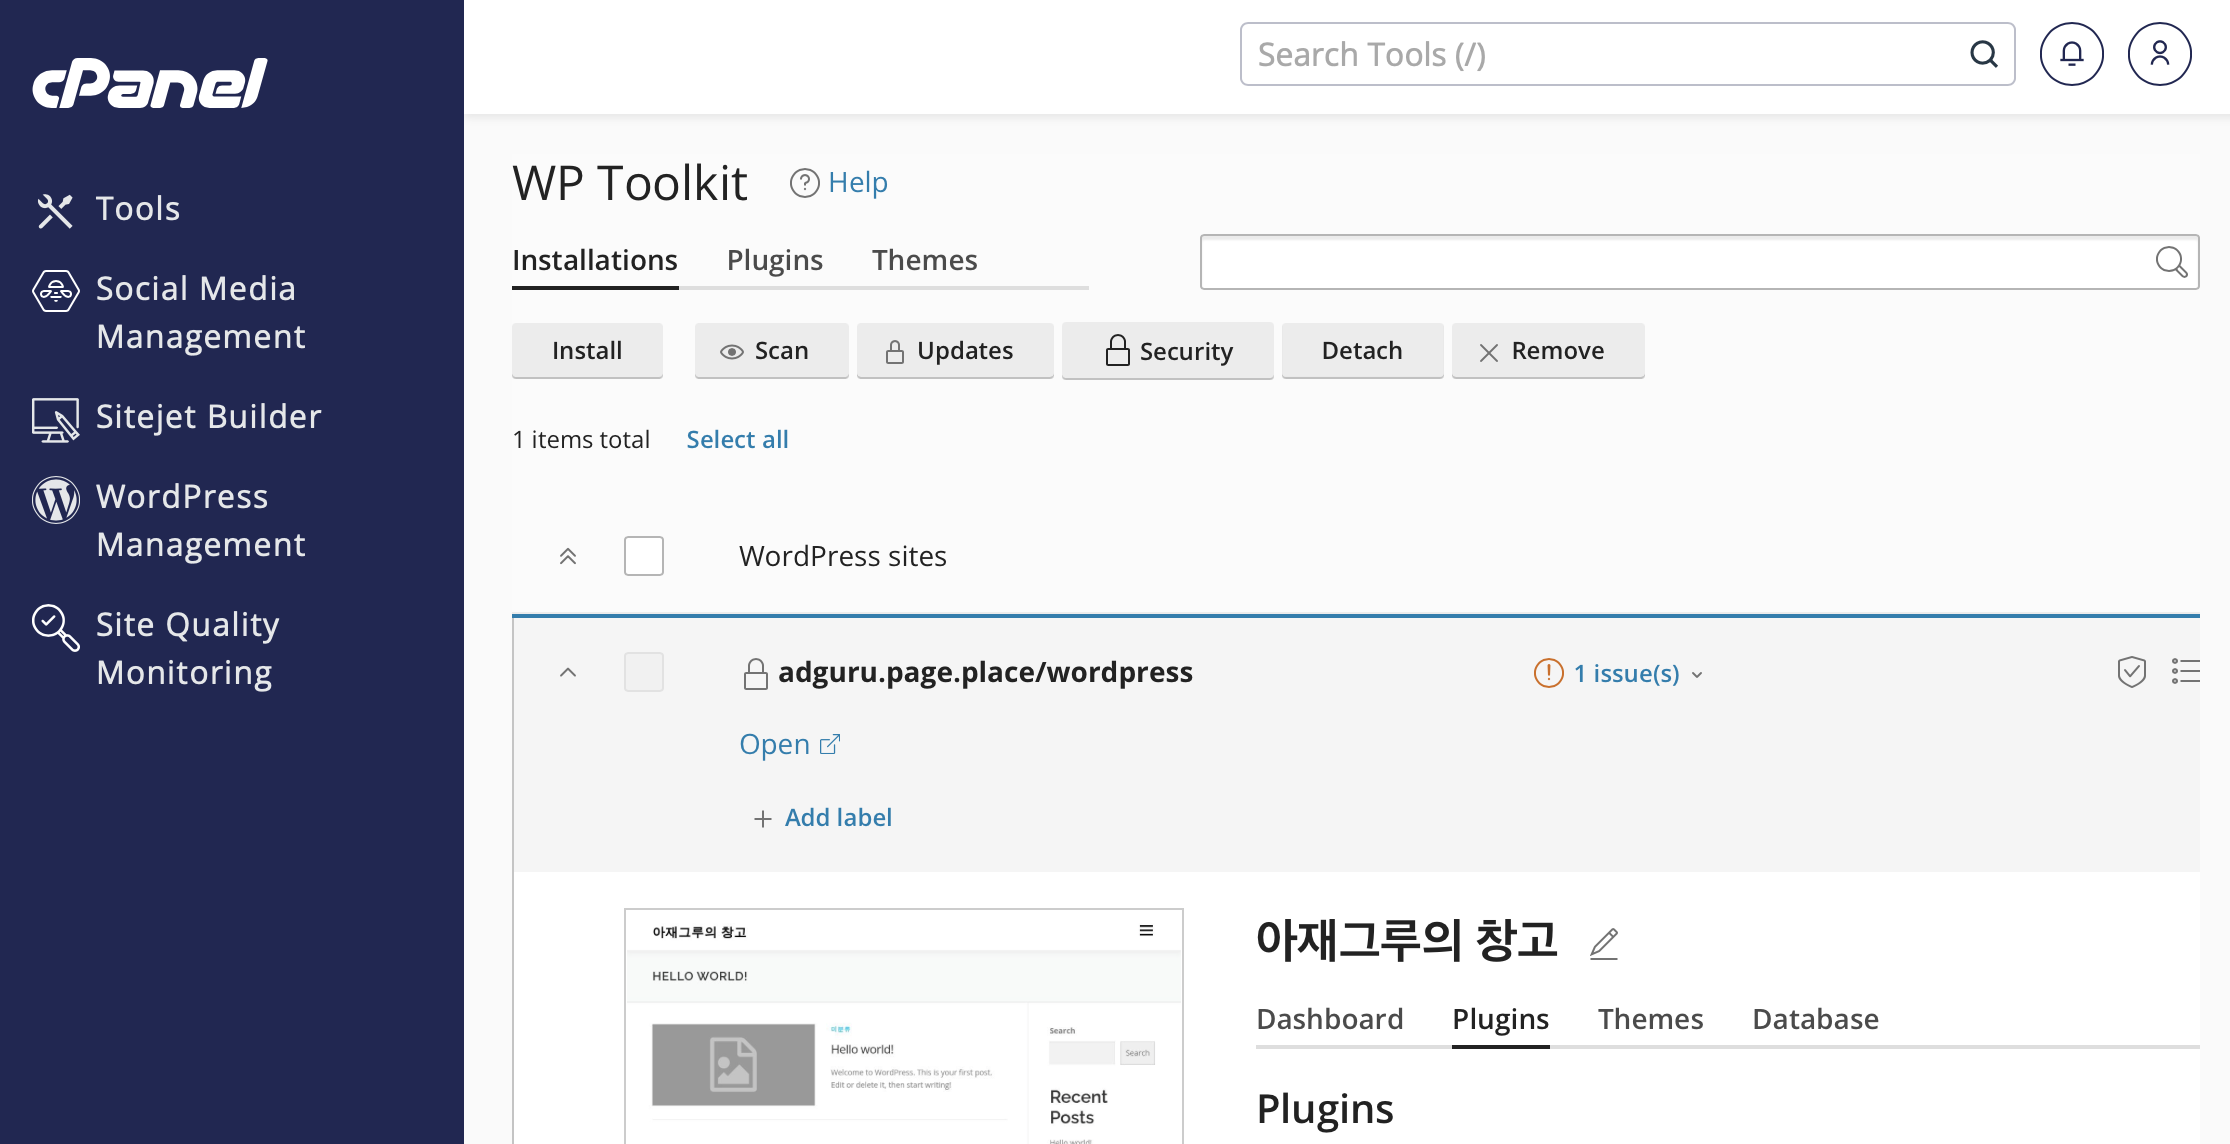
Task: Click the Updates button
Action: coord(955,351)
